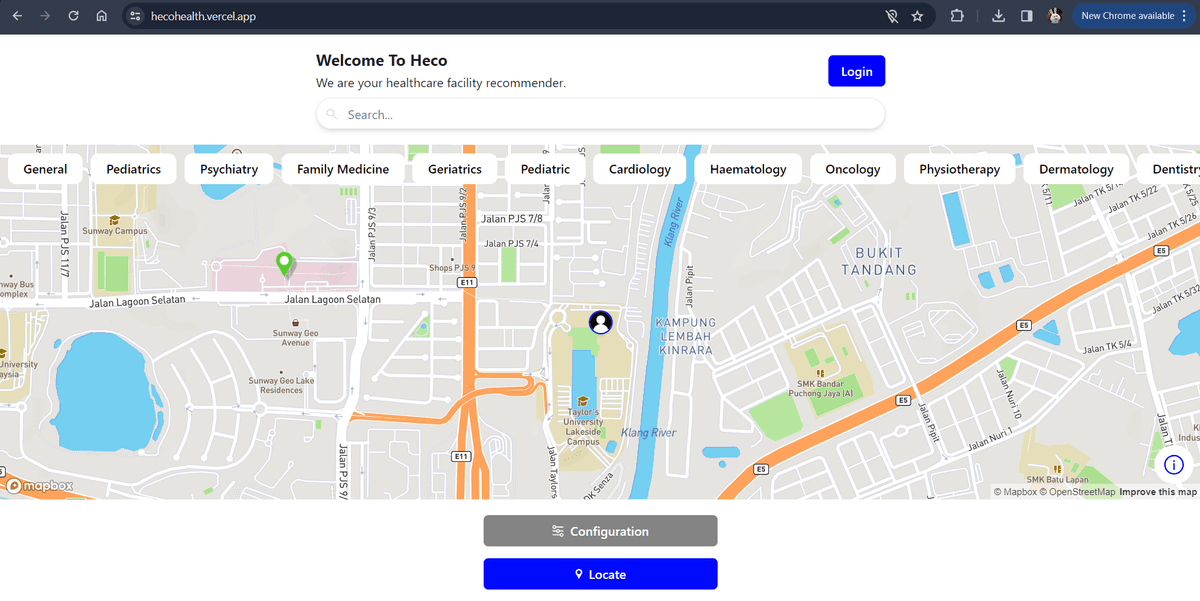Go to browser home page icon

102,16
